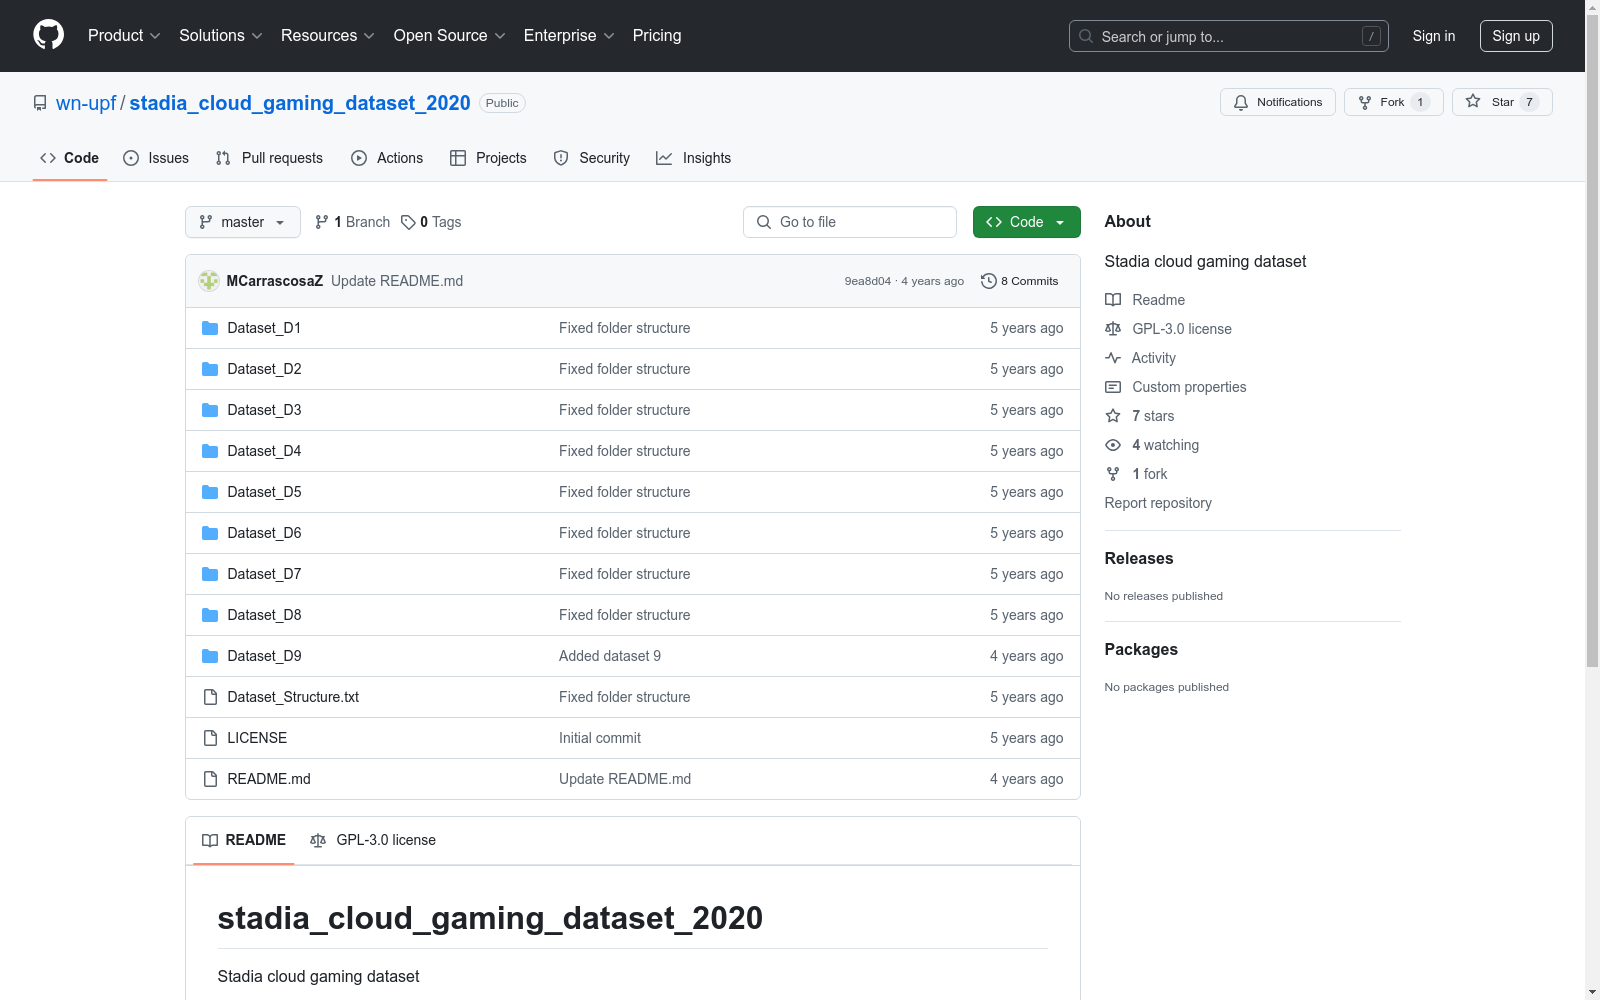This screenshot has width=1600, height=1000.
Task: Expand the Open Source menu
Action: [x=450, y=35]
